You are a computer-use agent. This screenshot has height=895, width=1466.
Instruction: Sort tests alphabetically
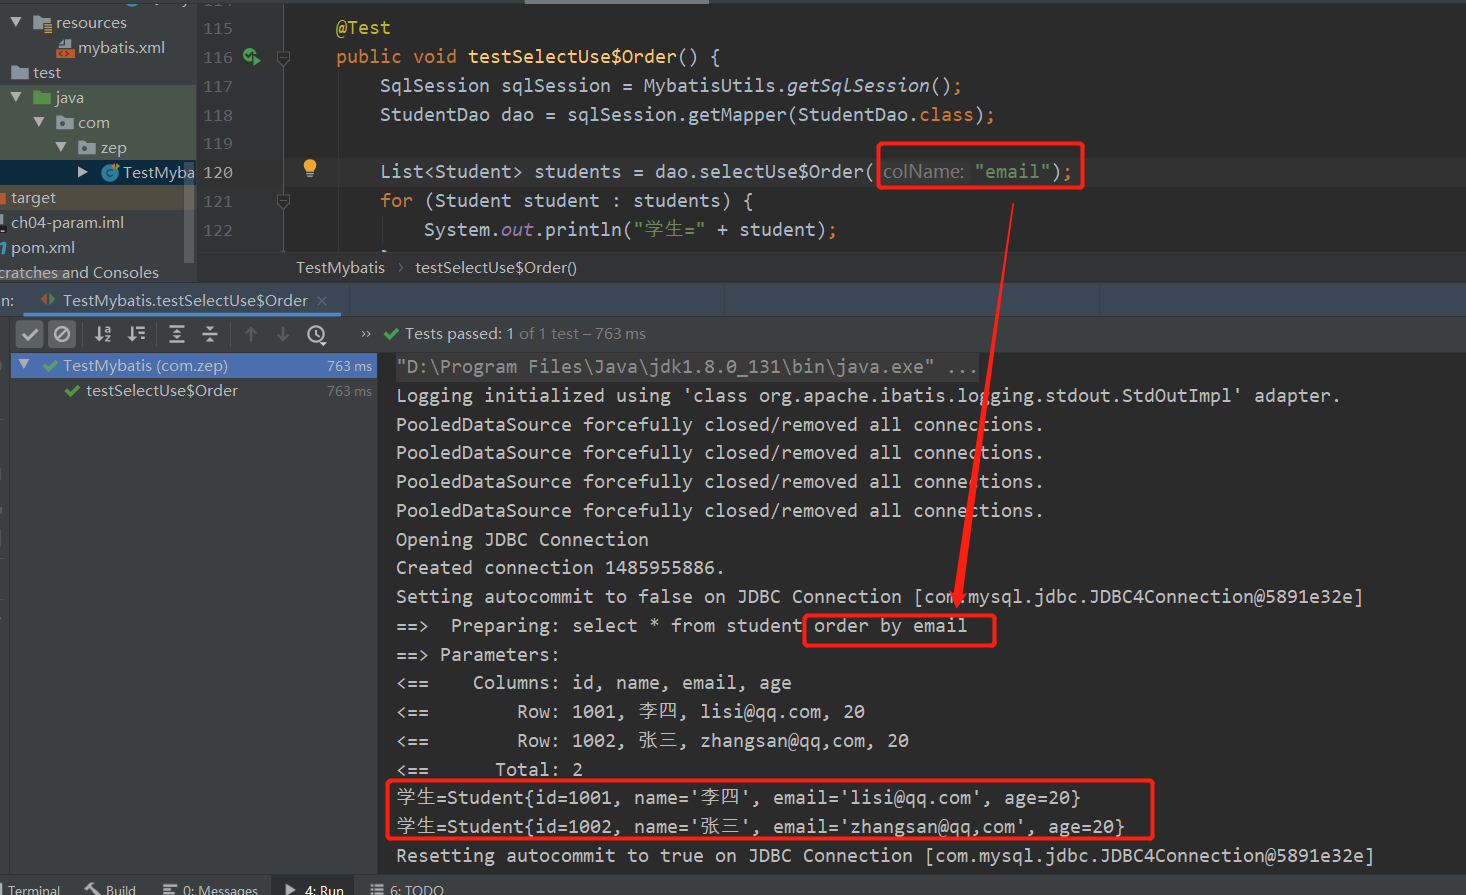(103, 334)
